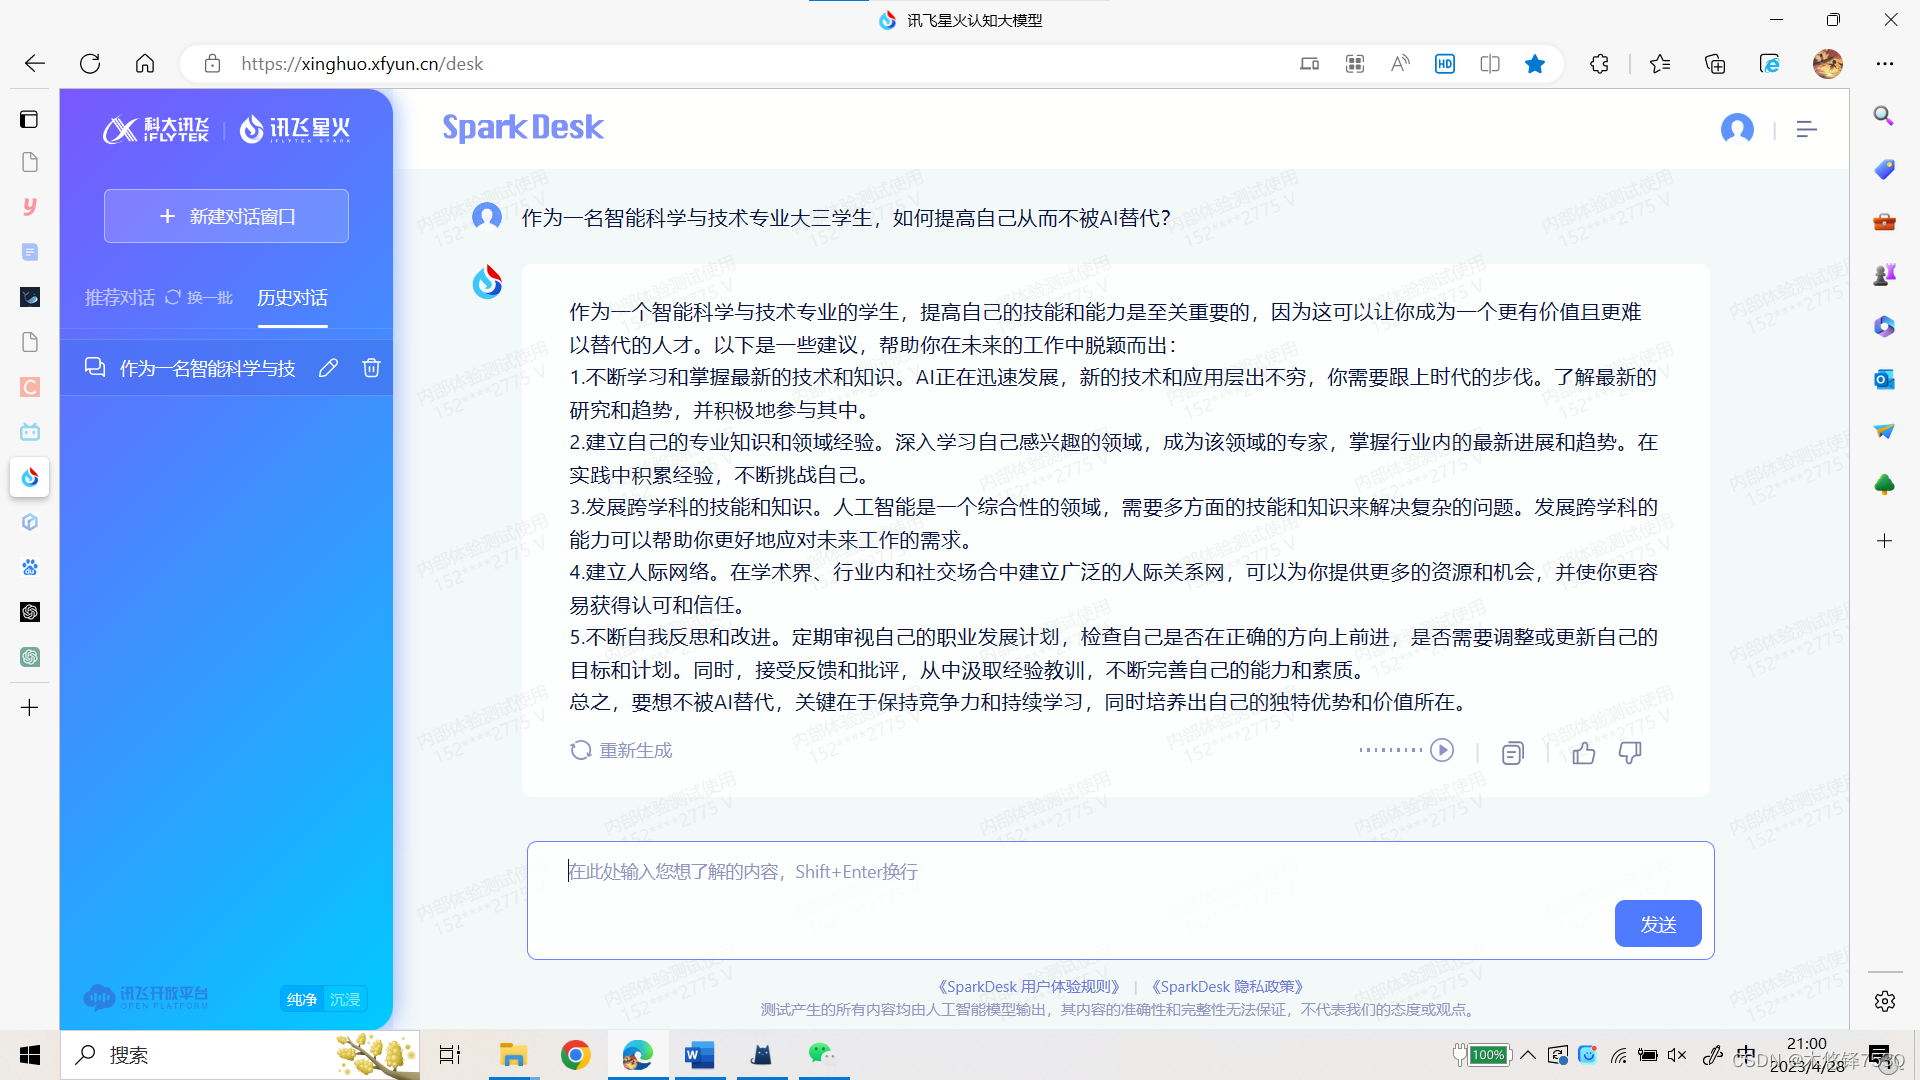Delete the conversation using the trash icon
The height and width of the screenshot is (1080, 1920).
[371, 368]
